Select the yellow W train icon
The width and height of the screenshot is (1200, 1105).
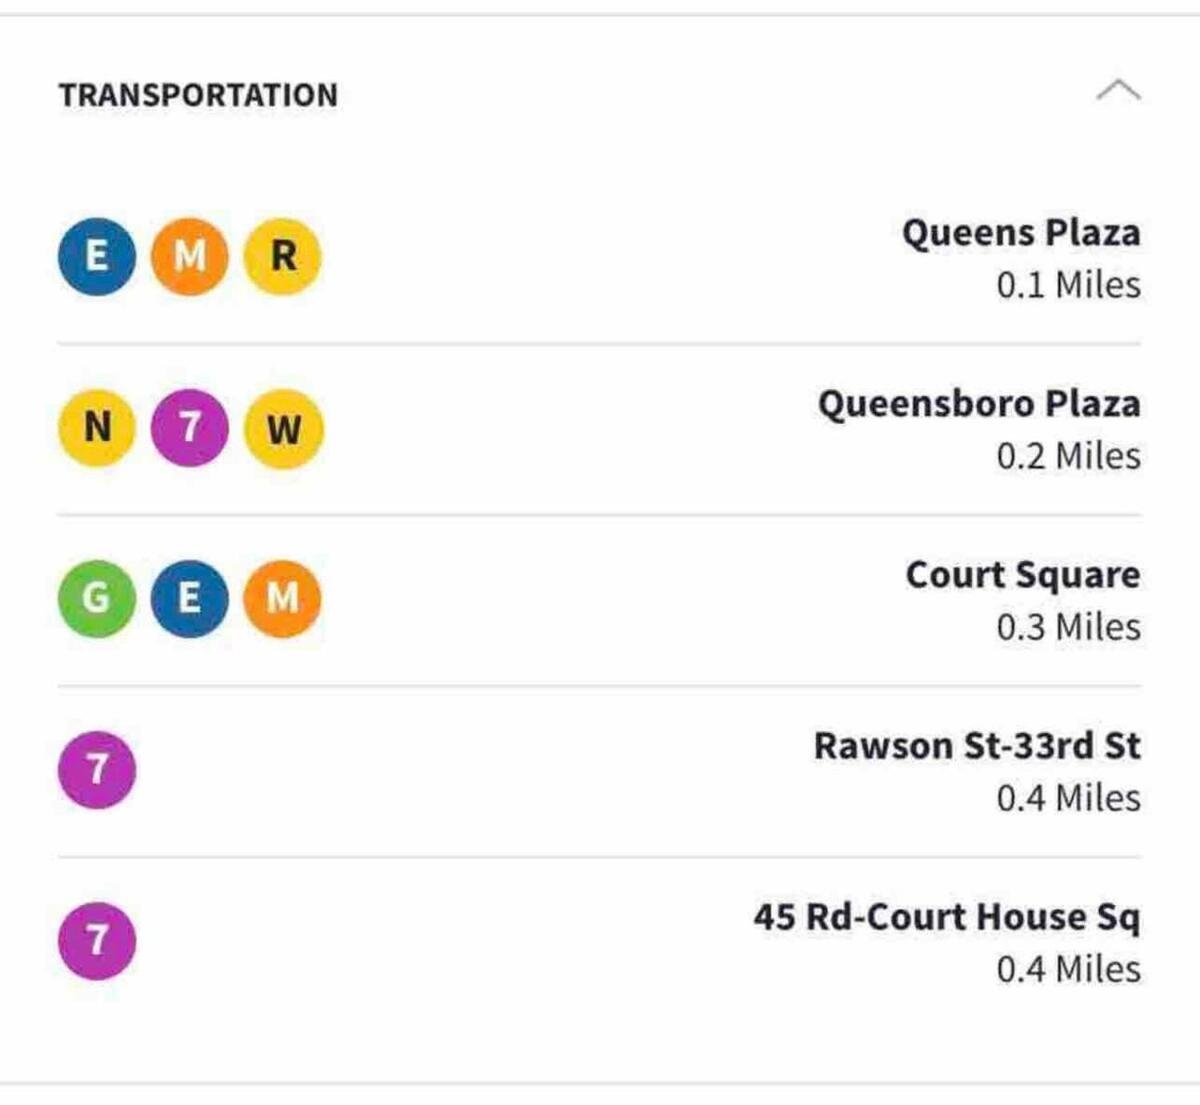pyautogui.click(x=283, y=428)
